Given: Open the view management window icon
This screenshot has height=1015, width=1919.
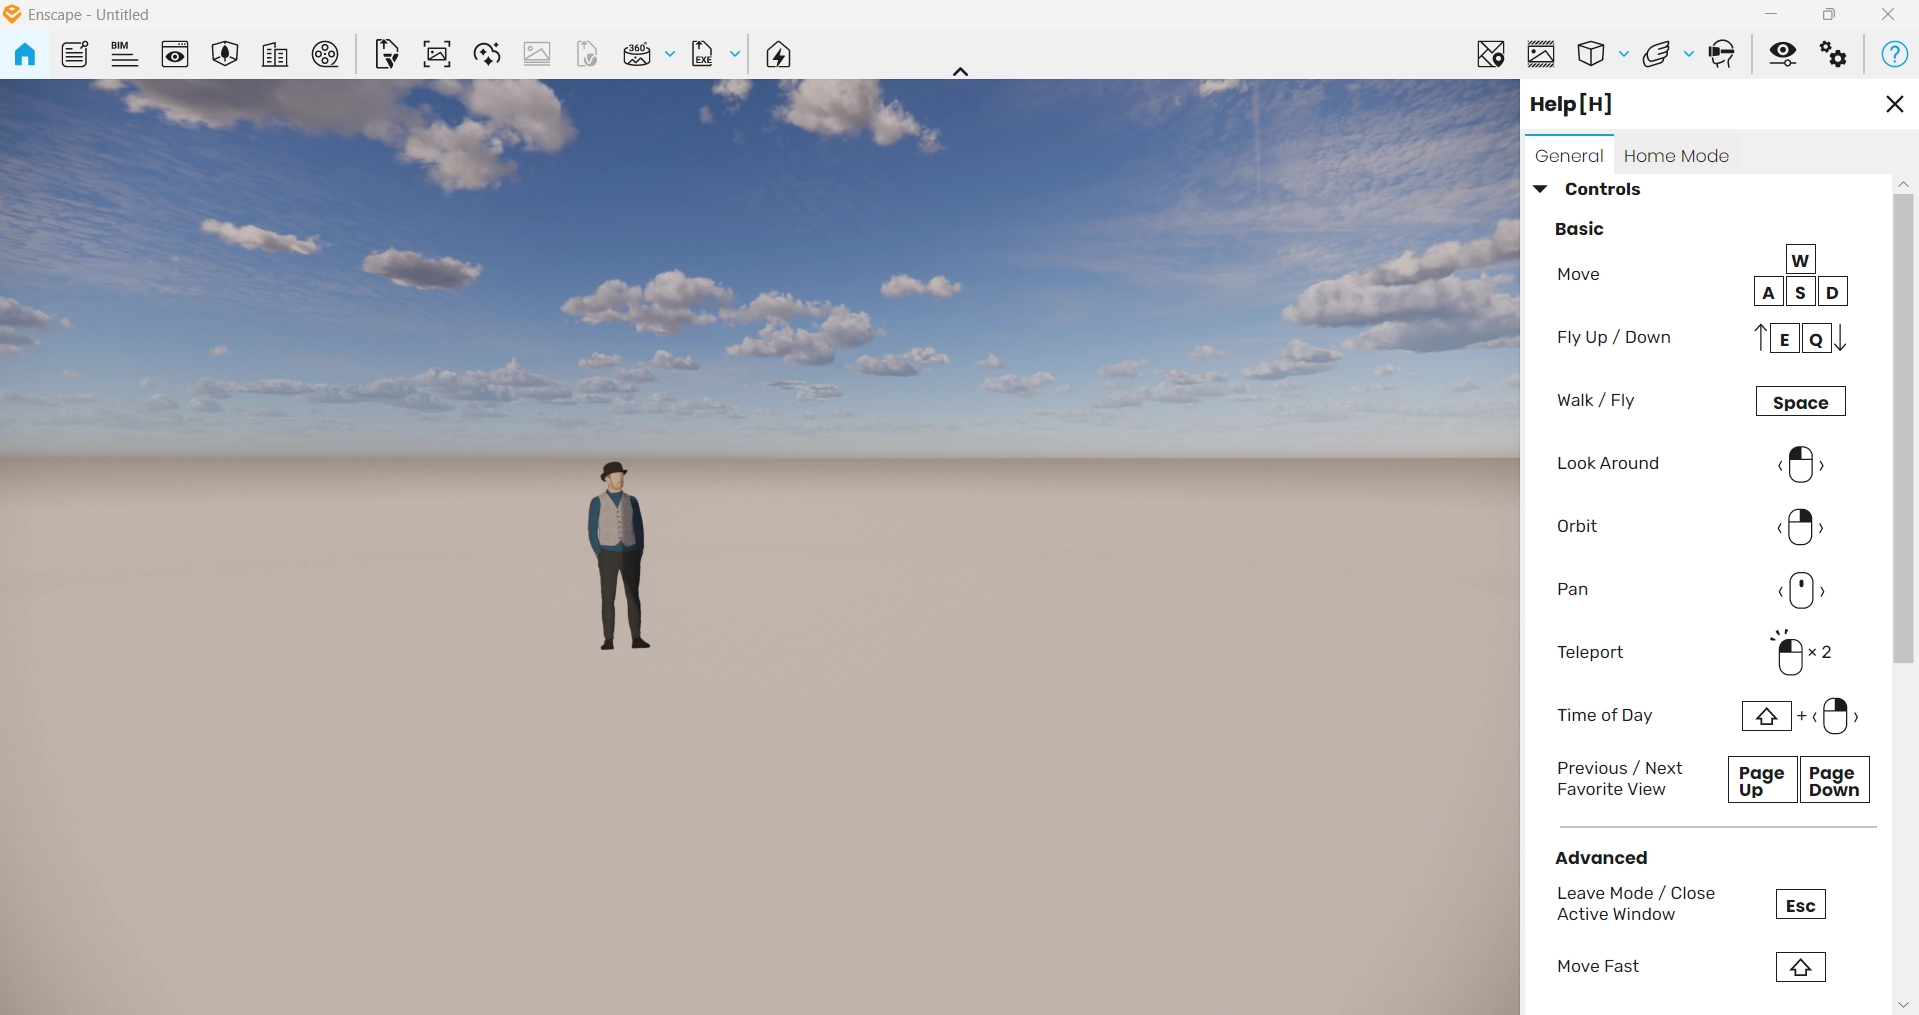Looking at the screenshot, I should point(175,54).
